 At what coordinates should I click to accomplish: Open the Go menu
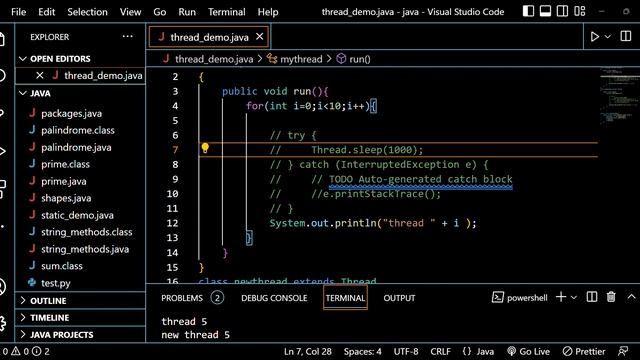click(160, 12)
